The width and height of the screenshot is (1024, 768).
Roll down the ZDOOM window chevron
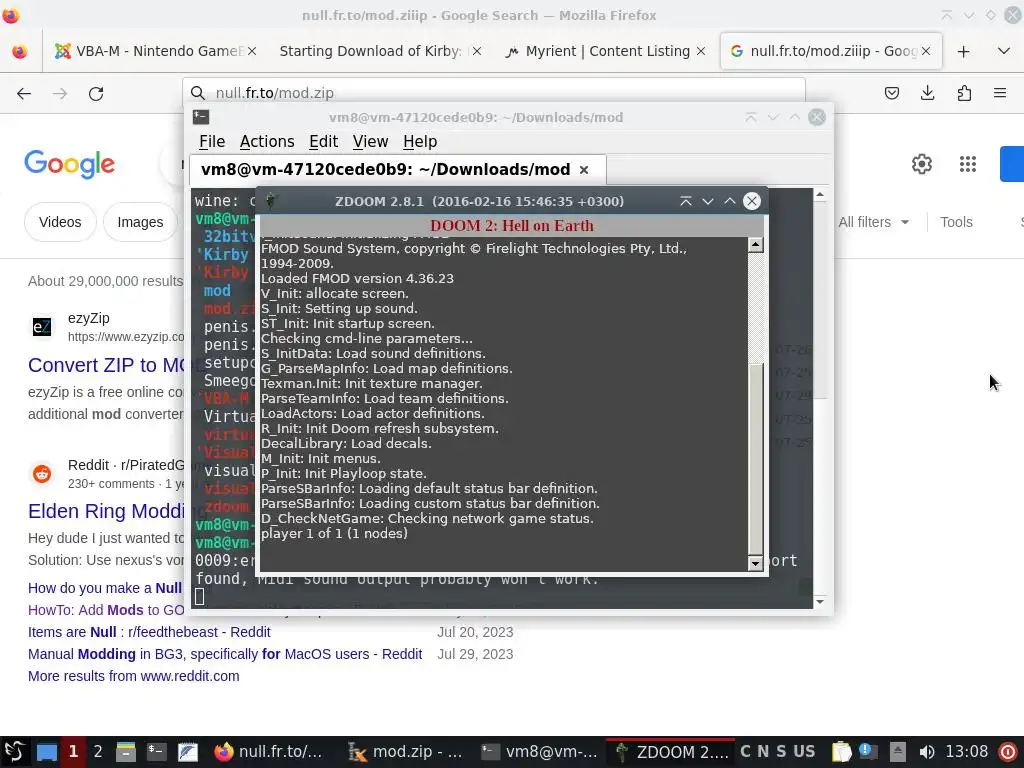[708, 201]
